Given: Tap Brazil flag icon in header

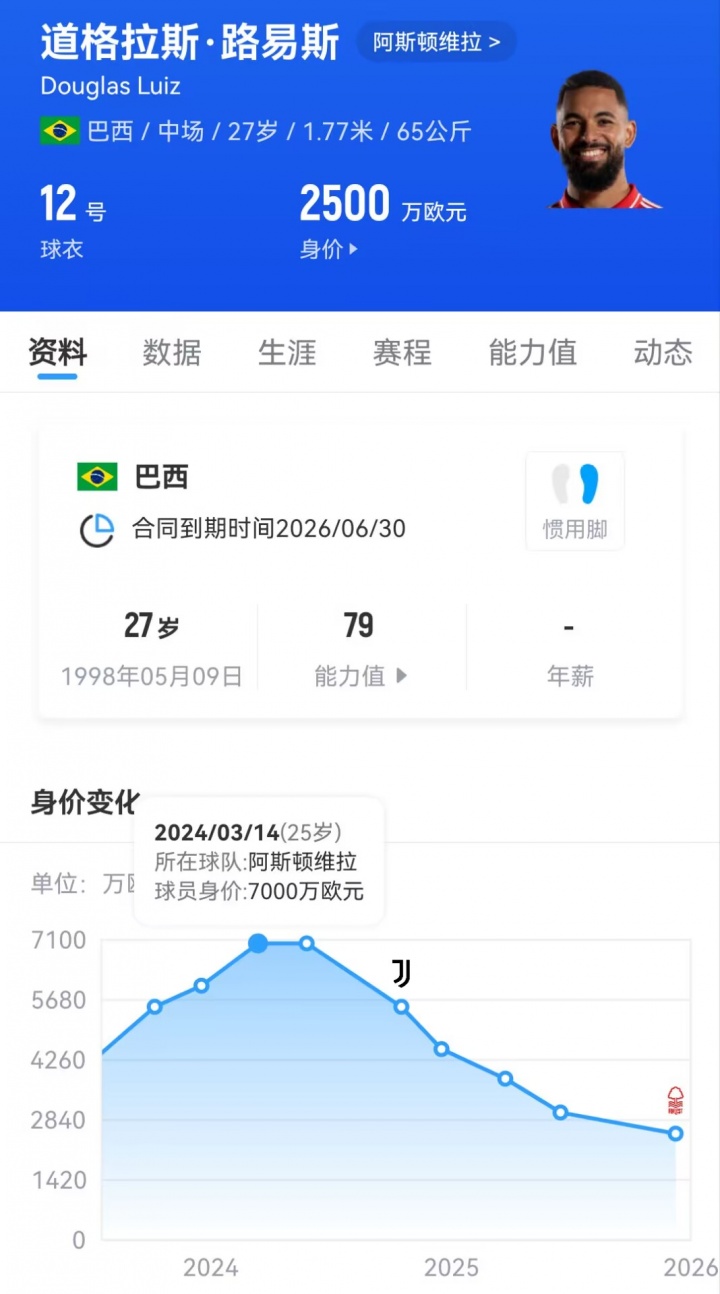Looking at the screenshot, I should click(60, 131).
